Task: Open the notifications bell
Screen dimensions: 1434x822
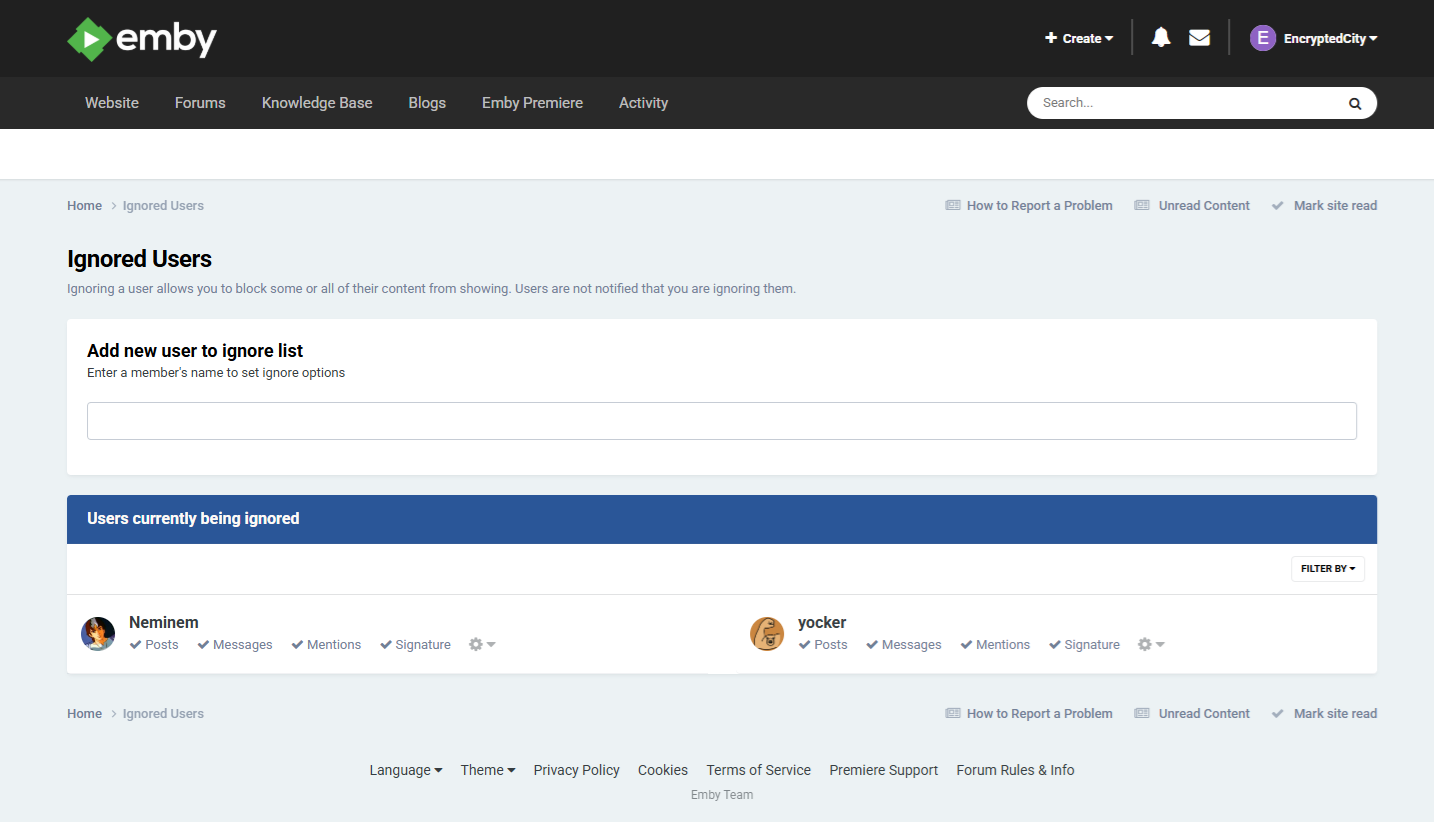Action: tap(1160, 38)
